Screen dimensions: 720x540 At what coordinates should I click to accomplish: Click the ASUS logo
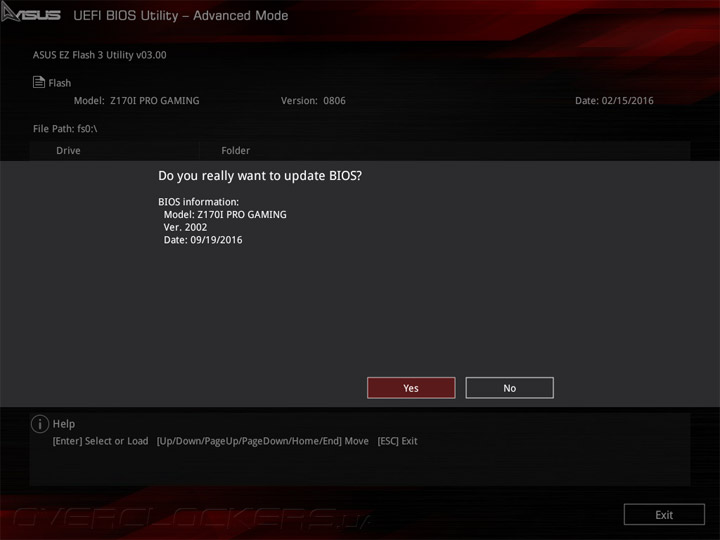[30, 13]
